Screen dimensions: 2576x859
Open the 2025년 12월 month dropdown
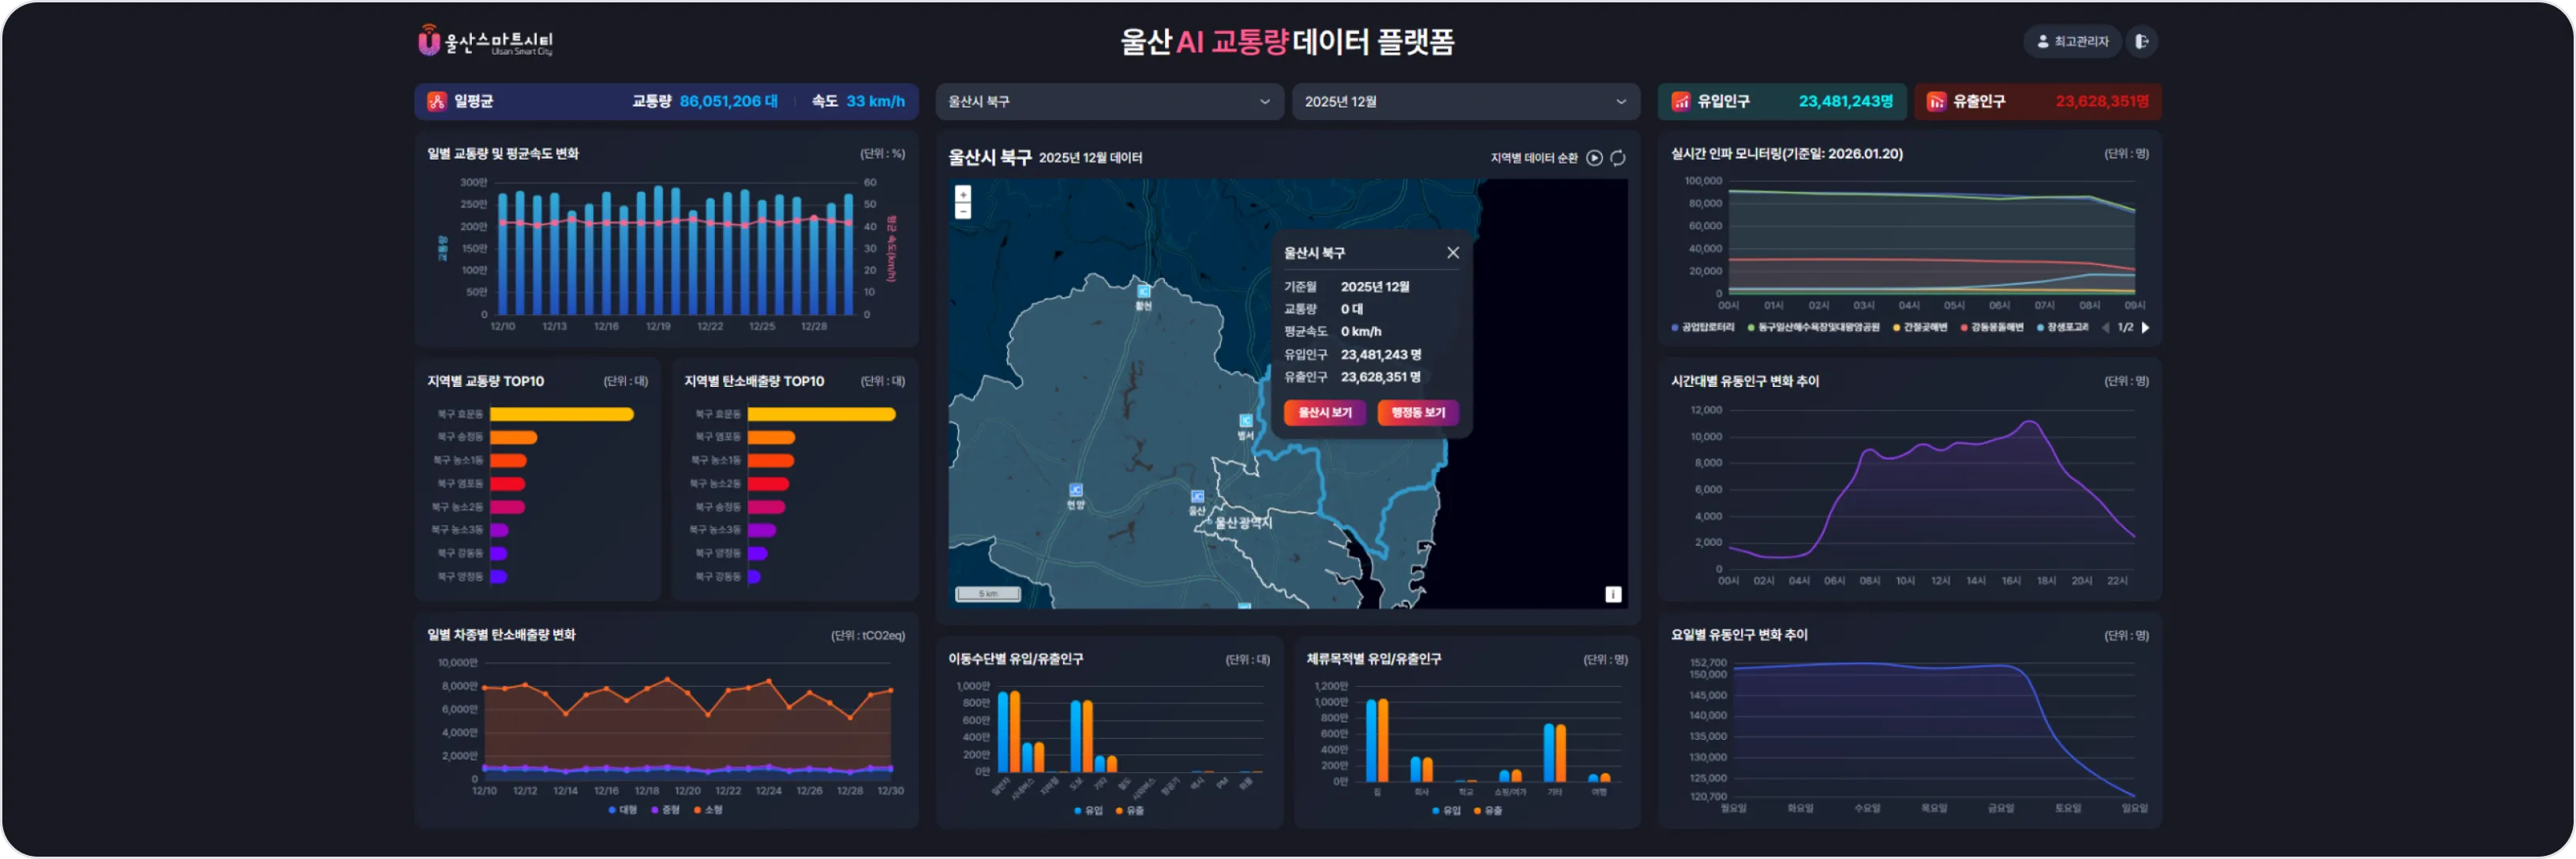click(x=1465, y=101)
